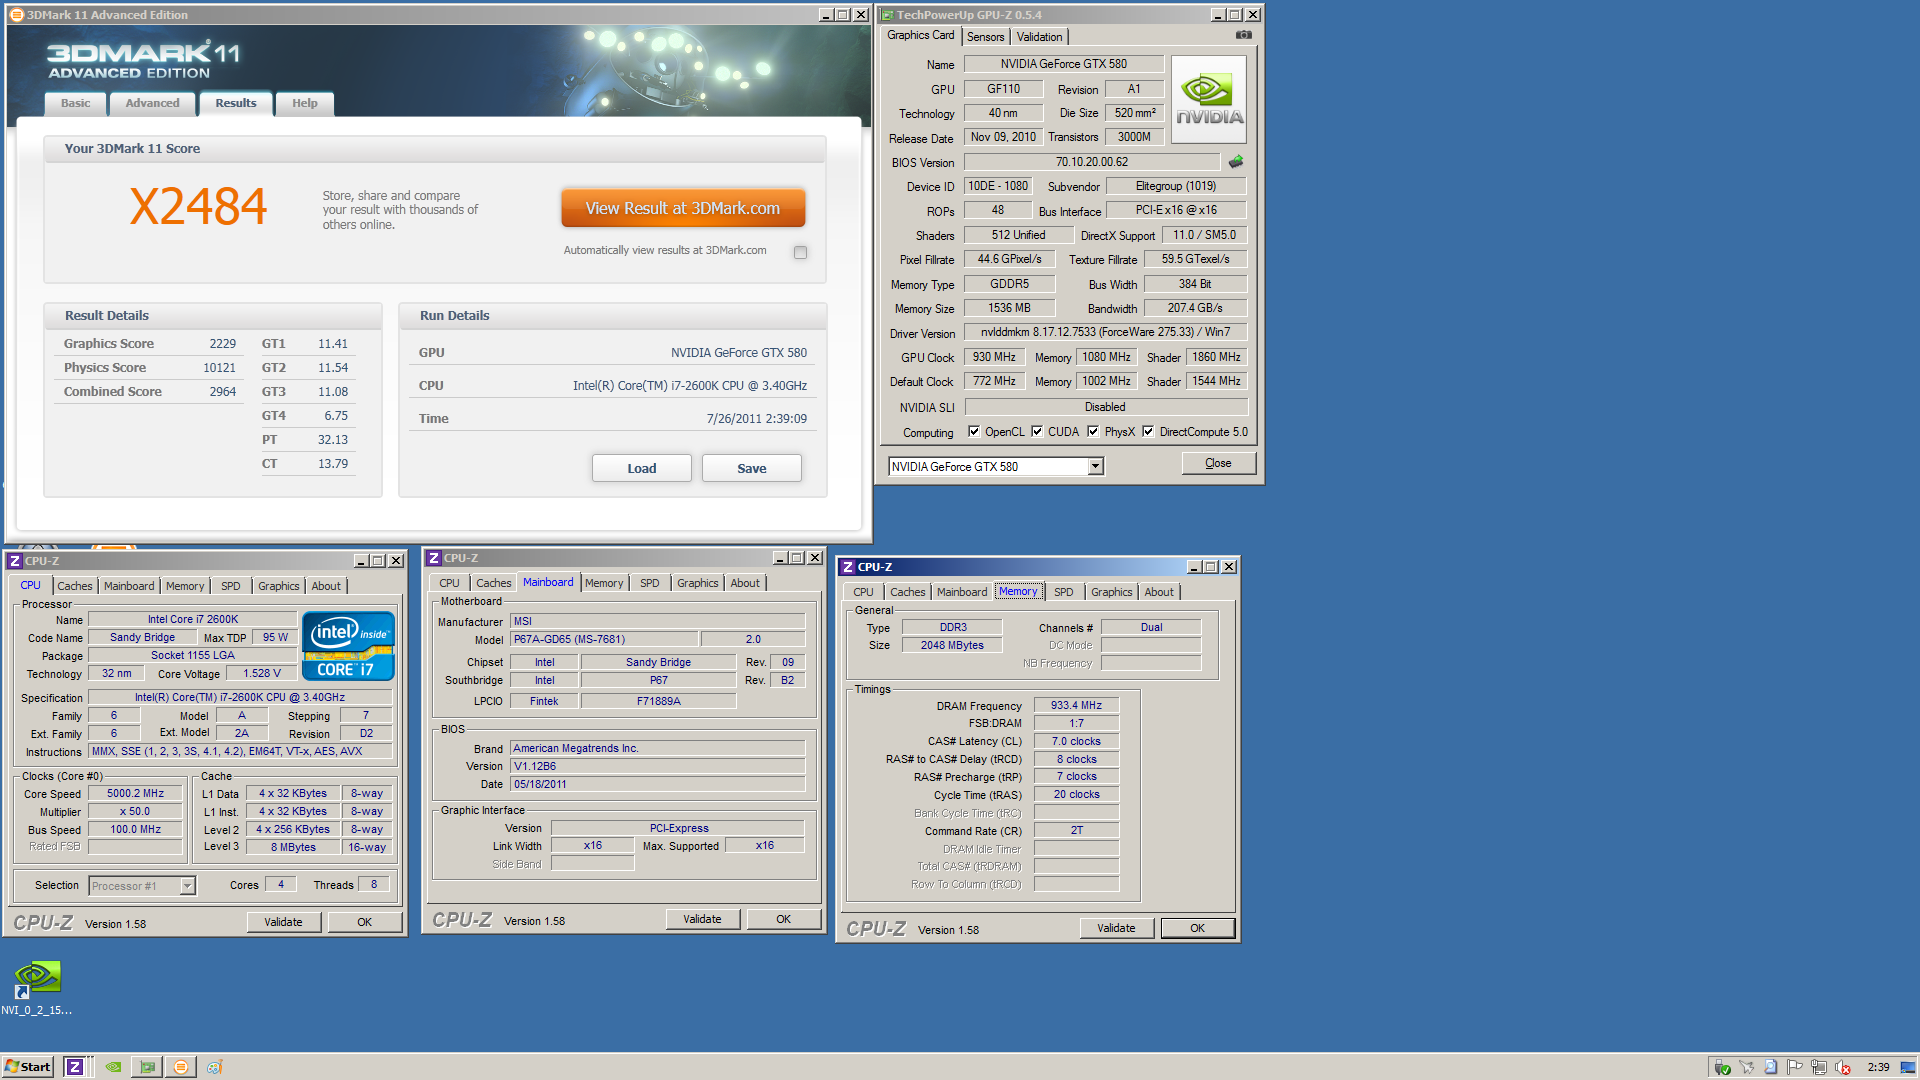Click the NVIDIA icon on the taskbar
This screenshot has height=1080, width=1920.
[x=114, y=1067]
